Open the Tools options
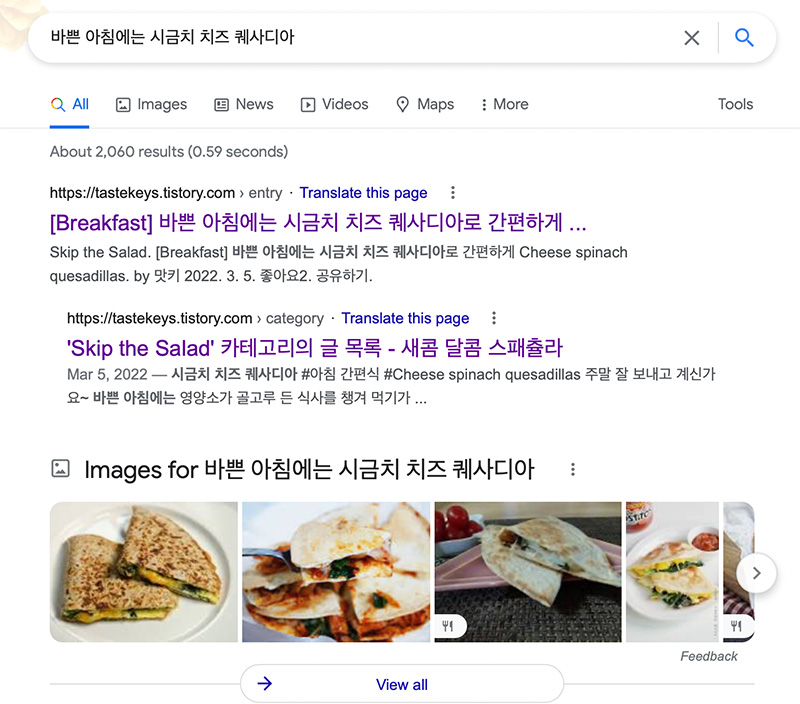This screenshot has width=800, height=704. pyautogui.click(x=735, y=104)
